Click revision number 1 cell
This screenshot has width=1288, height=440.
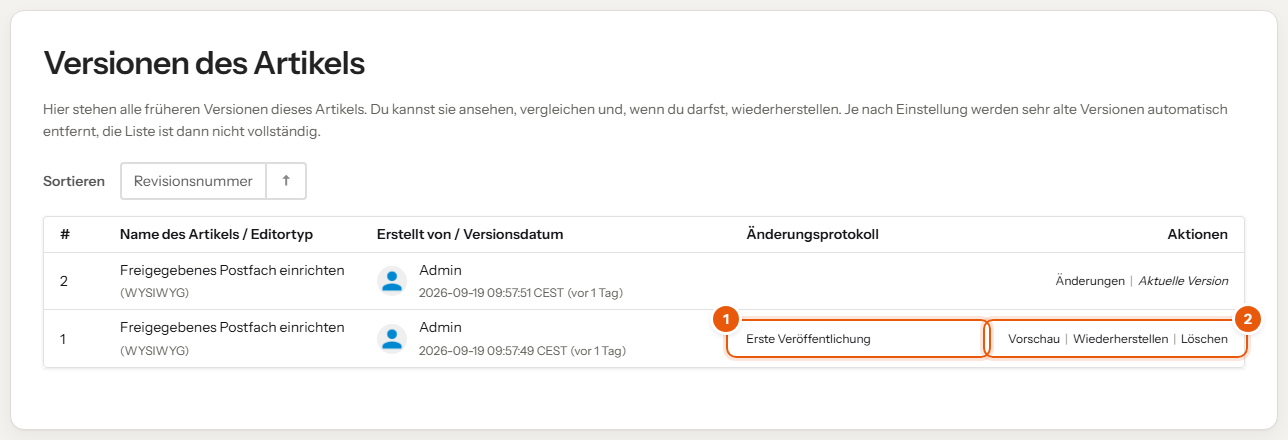tap(63, 339)
